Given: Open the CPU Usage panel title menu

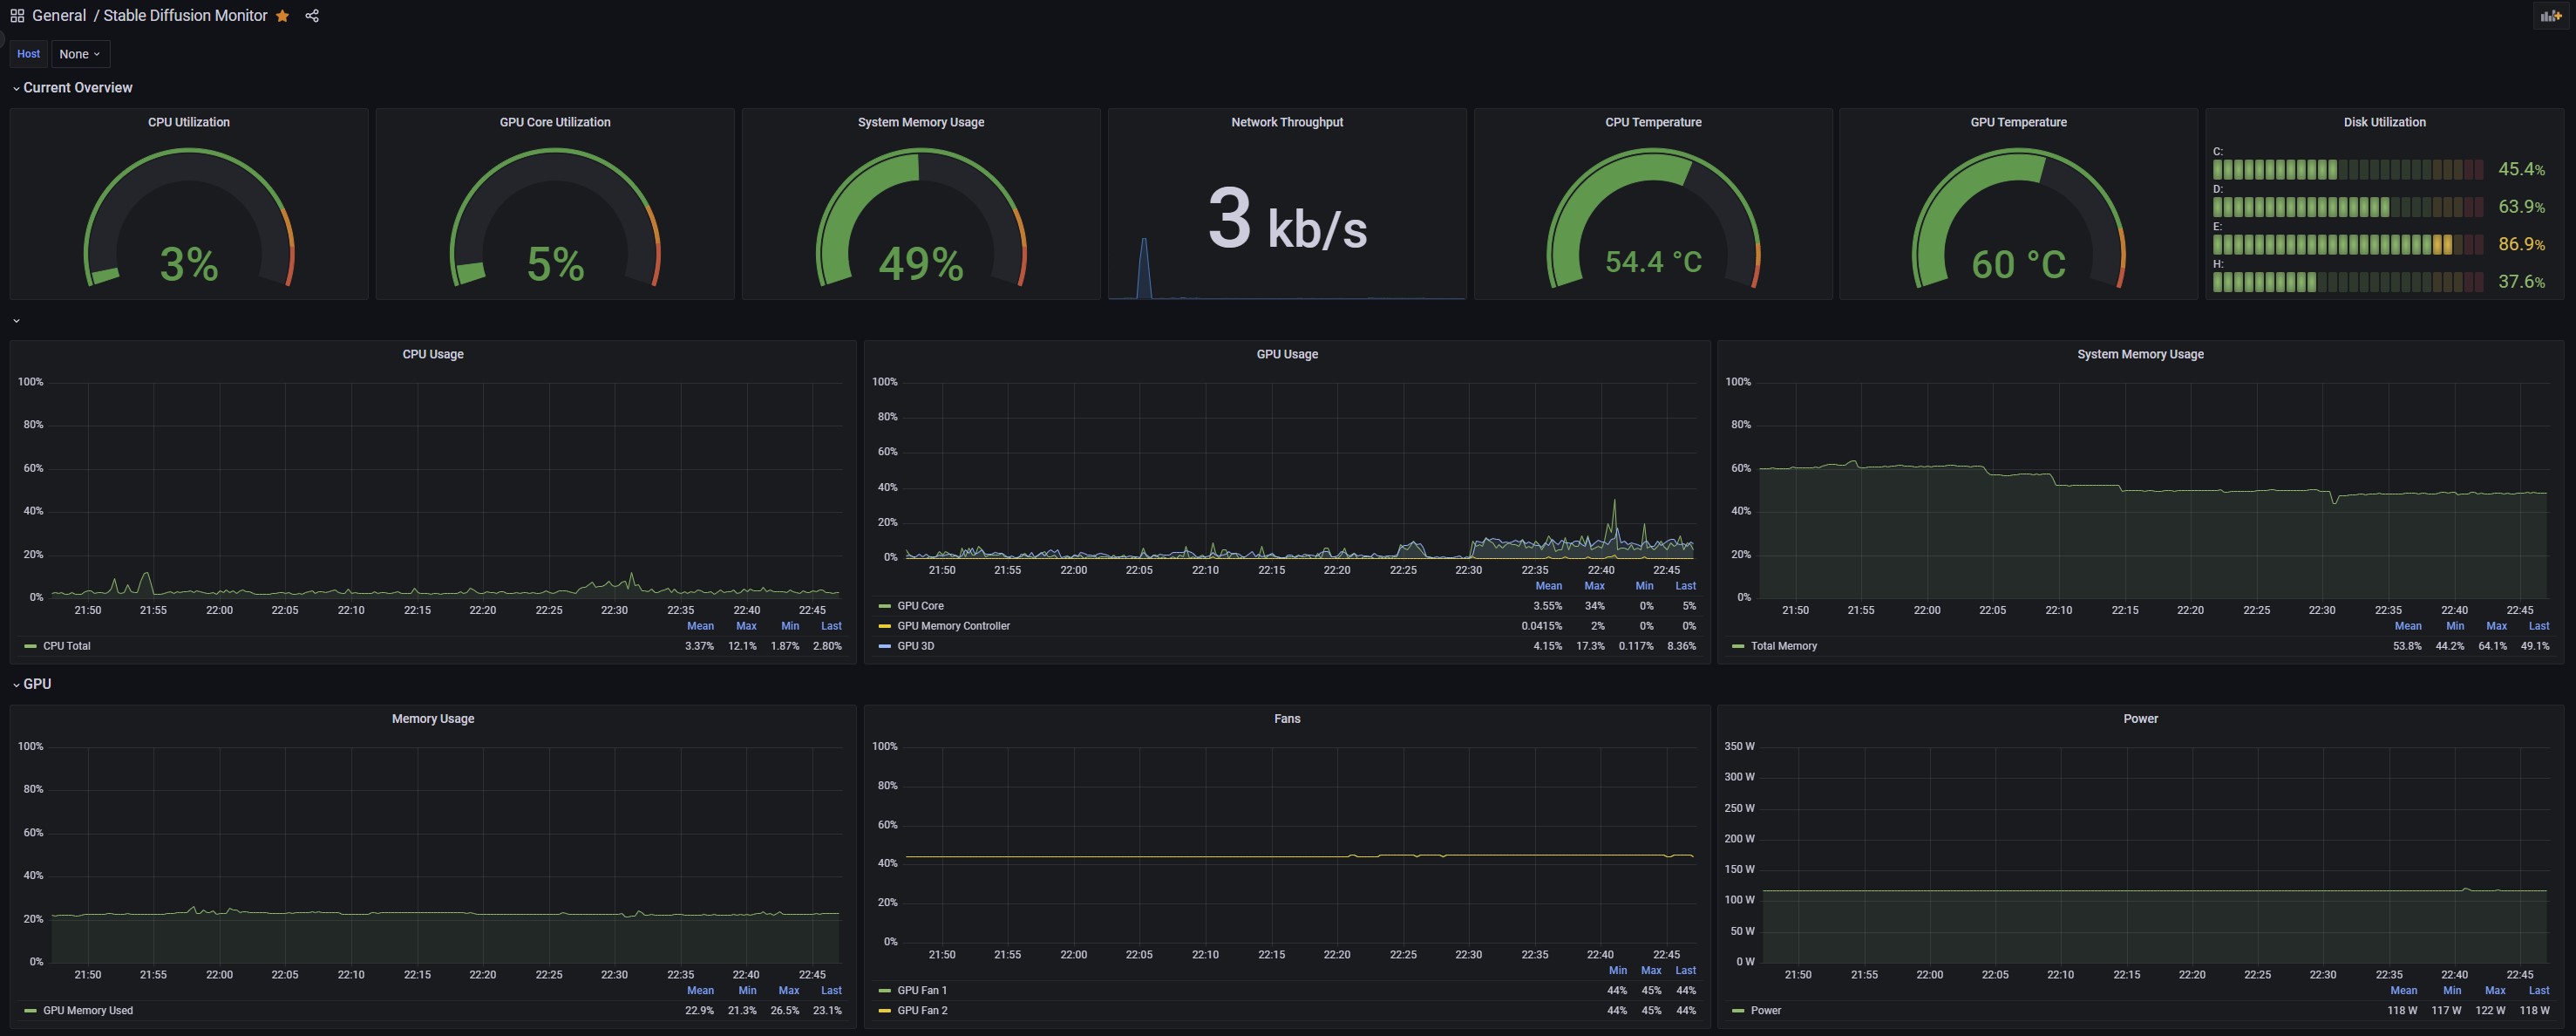Looking at the screenshot, I should click(x=432, y=354).
